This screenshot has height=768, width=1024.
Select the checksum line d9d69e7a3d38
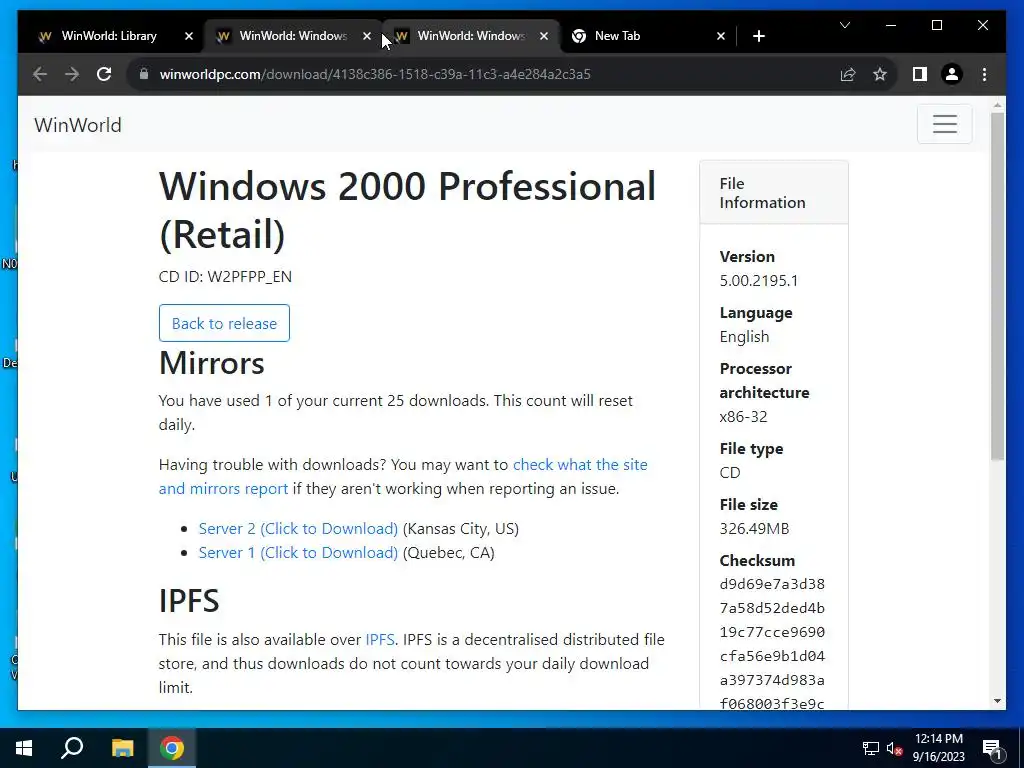tap(772, 584)
